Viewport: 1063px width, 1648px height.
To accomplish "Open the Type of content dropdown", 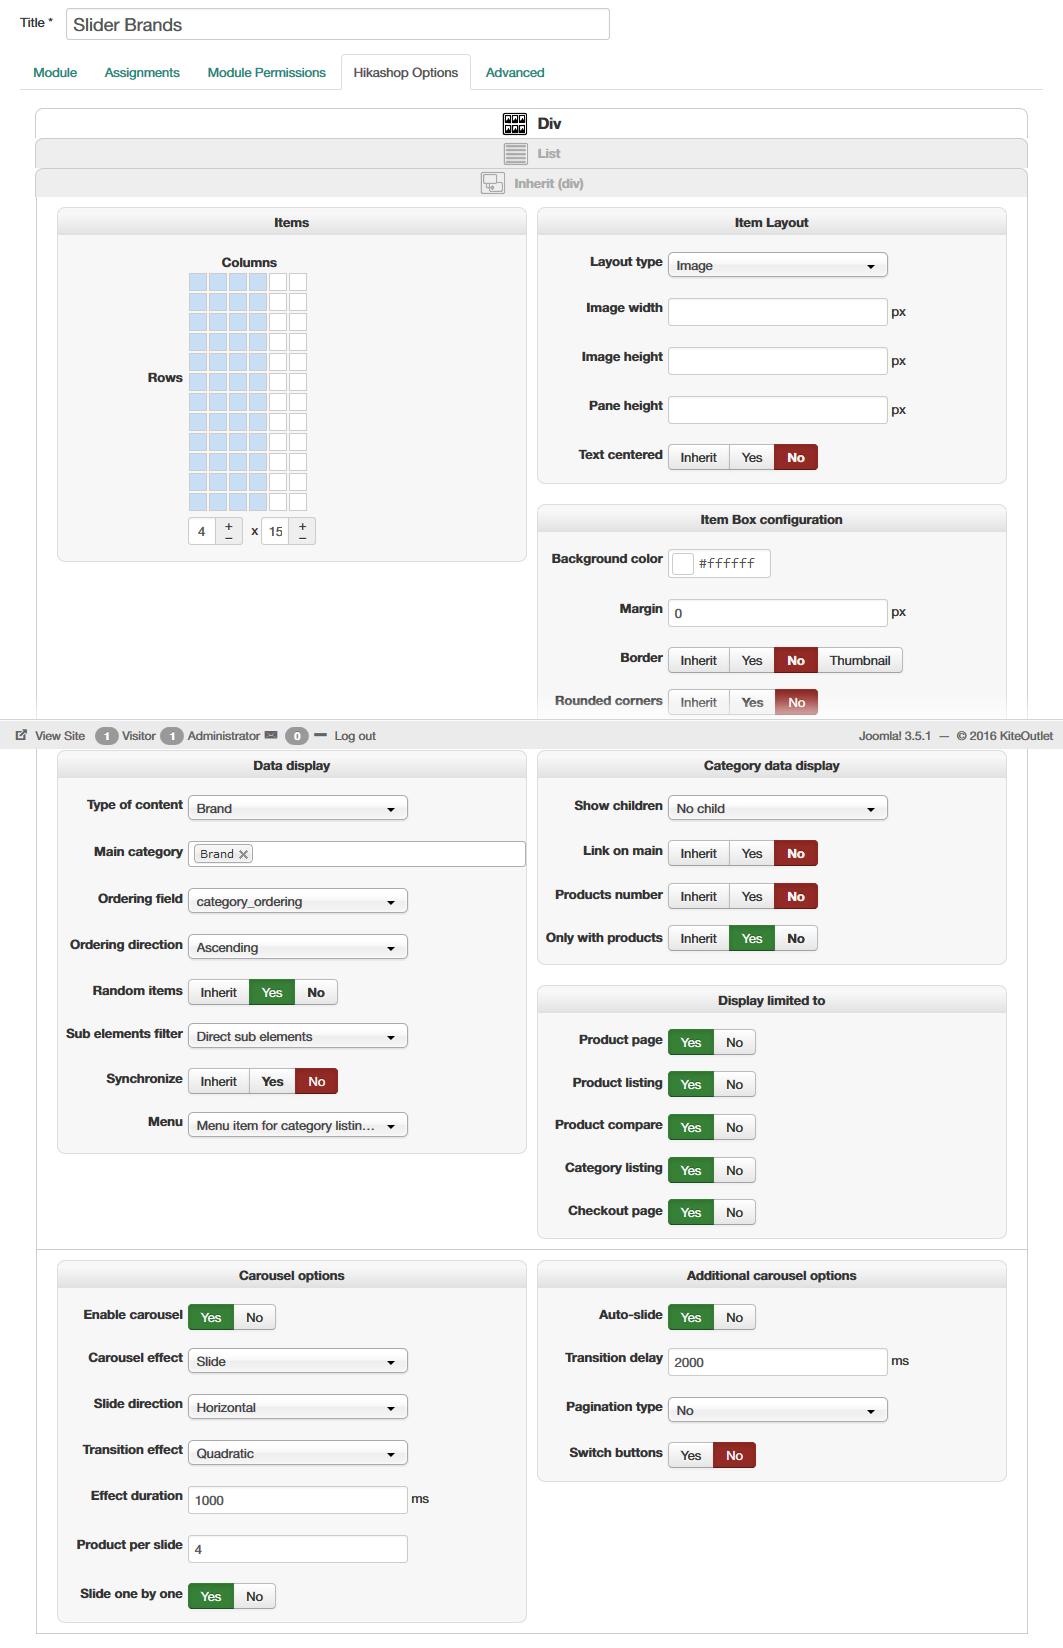I will coord(298,808).
